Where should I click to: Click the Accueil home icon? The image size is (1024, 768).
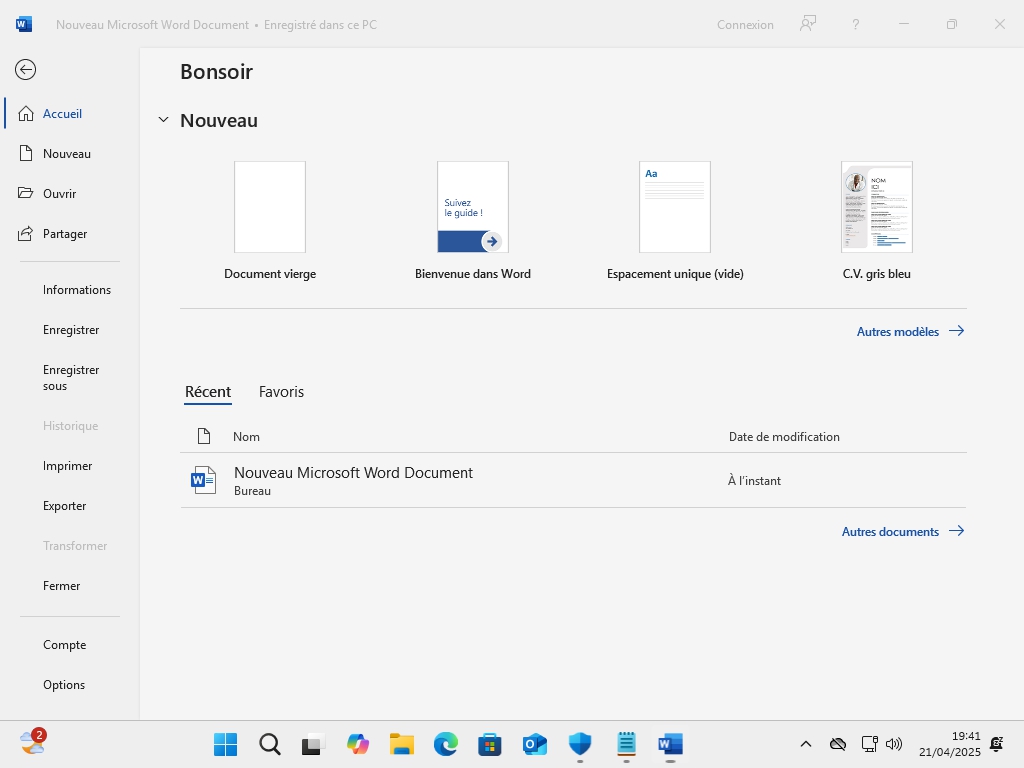pyautogui.click(x=26, y=114)
